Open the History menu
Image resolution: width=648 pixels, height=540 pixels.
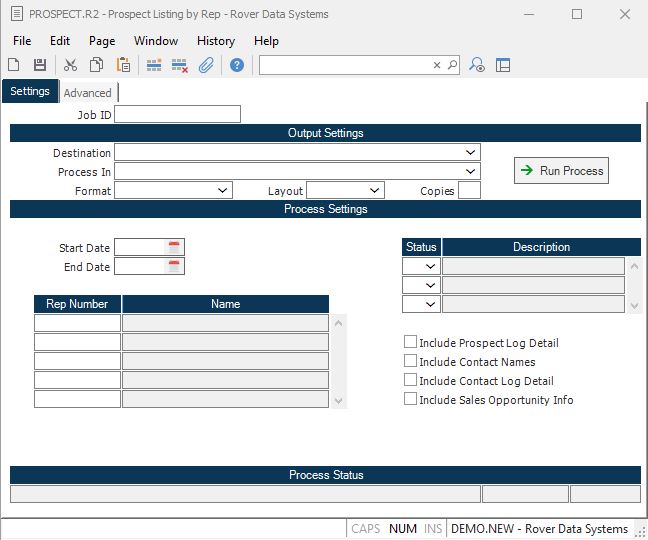215,41
